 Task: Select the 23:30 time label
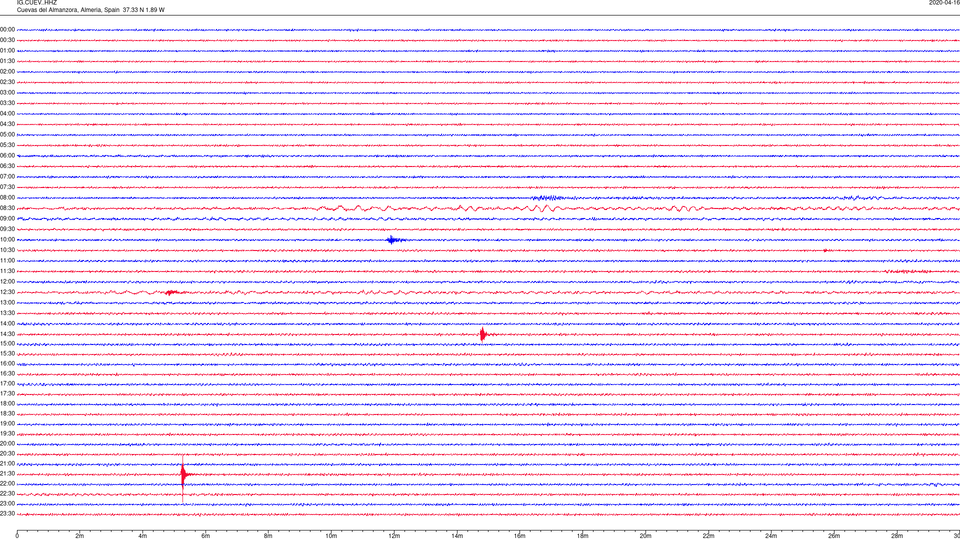click(x=7, y=514)
